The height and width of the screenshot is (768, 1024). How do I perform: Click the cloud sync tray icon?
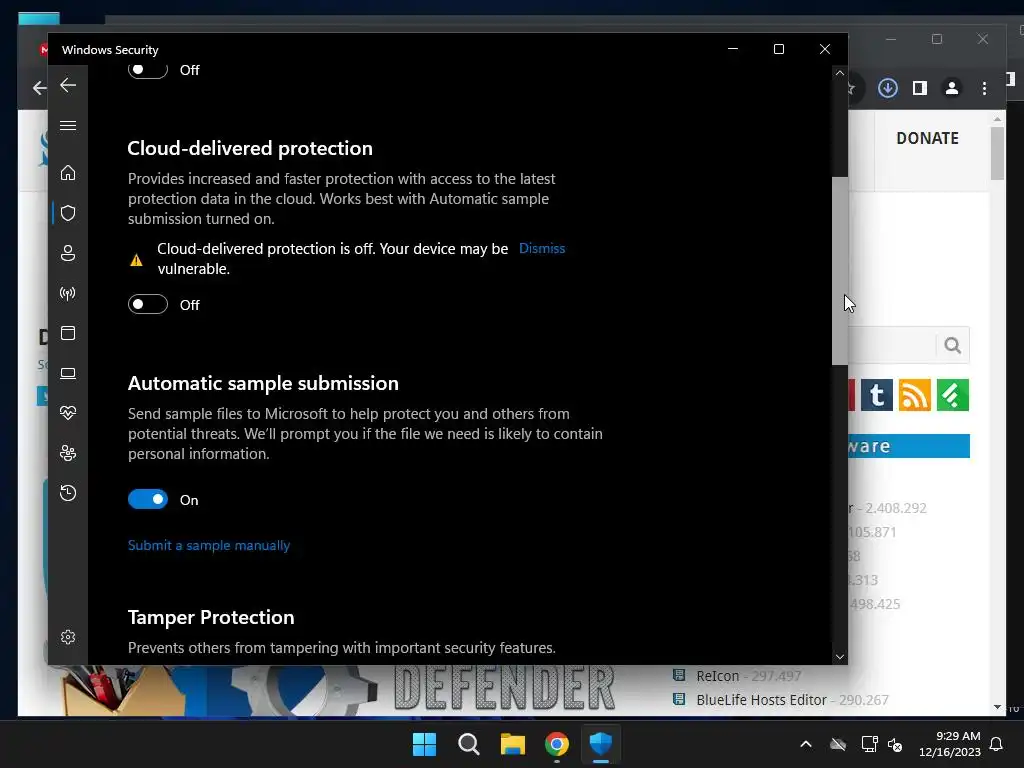(838, 744)
